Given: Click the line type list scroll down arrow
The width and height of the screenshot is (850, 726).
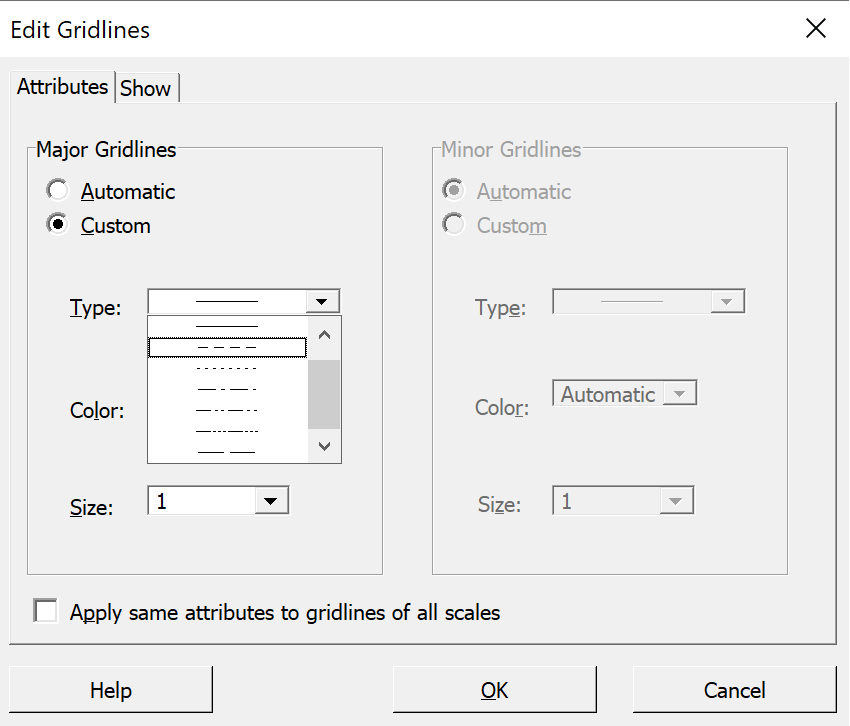Looking at the screenshot, I should click(x=324, y=446).
